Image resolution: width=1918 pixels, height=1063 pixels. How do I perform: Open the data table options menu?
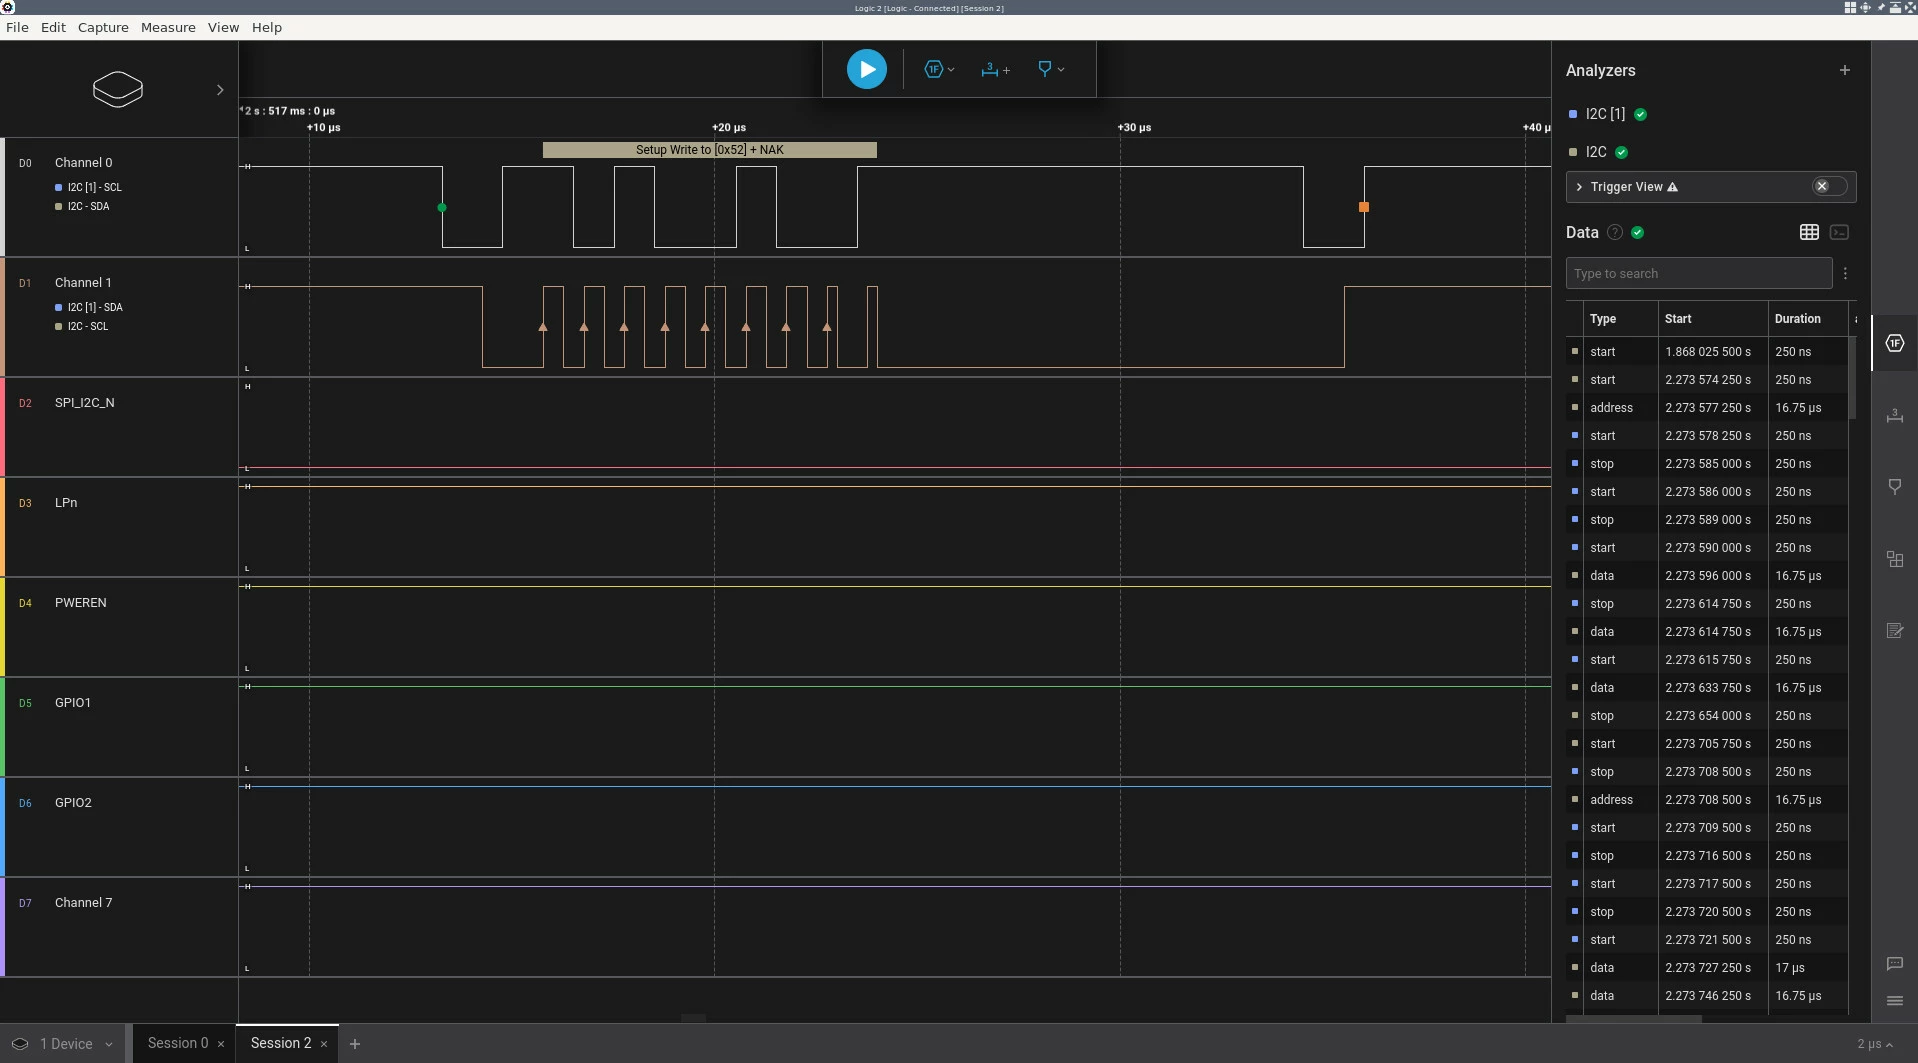1845,273
